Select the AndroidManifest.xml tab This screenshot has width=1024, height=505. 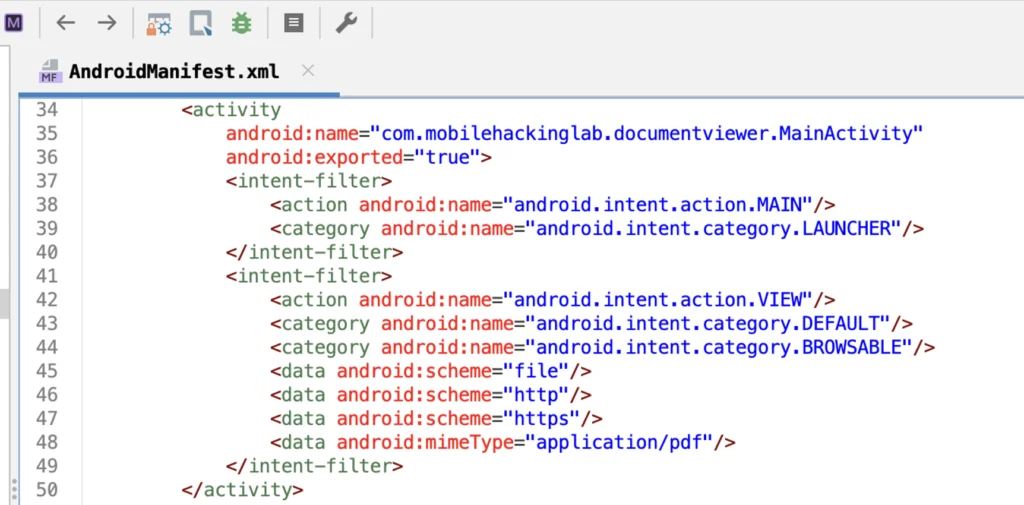[x=174, y=71]
